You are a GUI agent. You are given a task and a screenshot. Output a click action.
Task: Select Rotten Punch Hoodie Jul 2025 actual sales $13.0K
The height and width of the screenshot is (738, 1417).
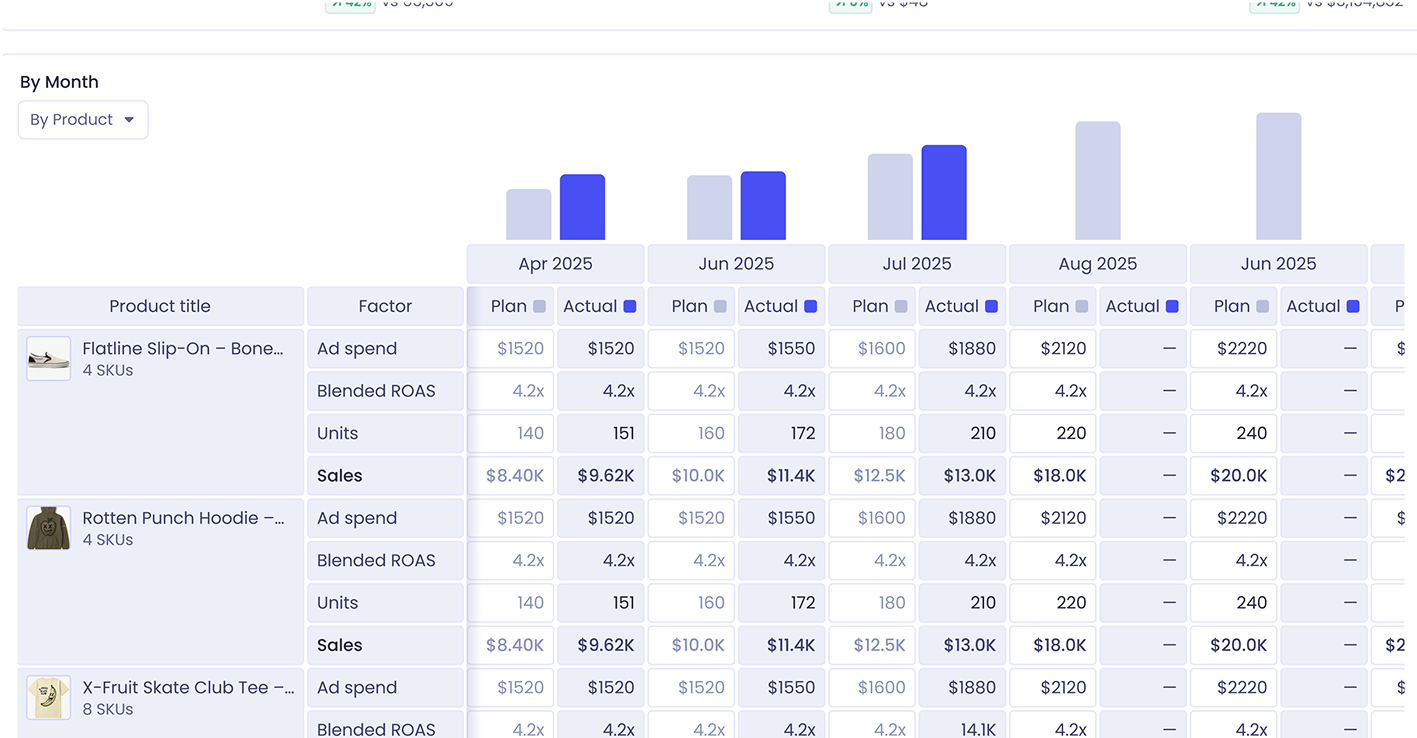coord(962,645)
